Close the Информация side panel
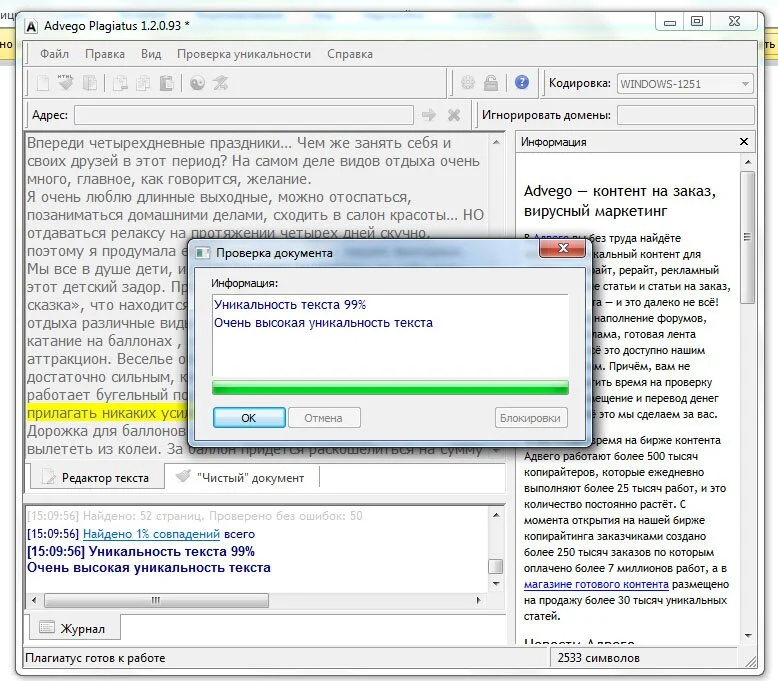The image size is (778, 681). coord(744,142)
